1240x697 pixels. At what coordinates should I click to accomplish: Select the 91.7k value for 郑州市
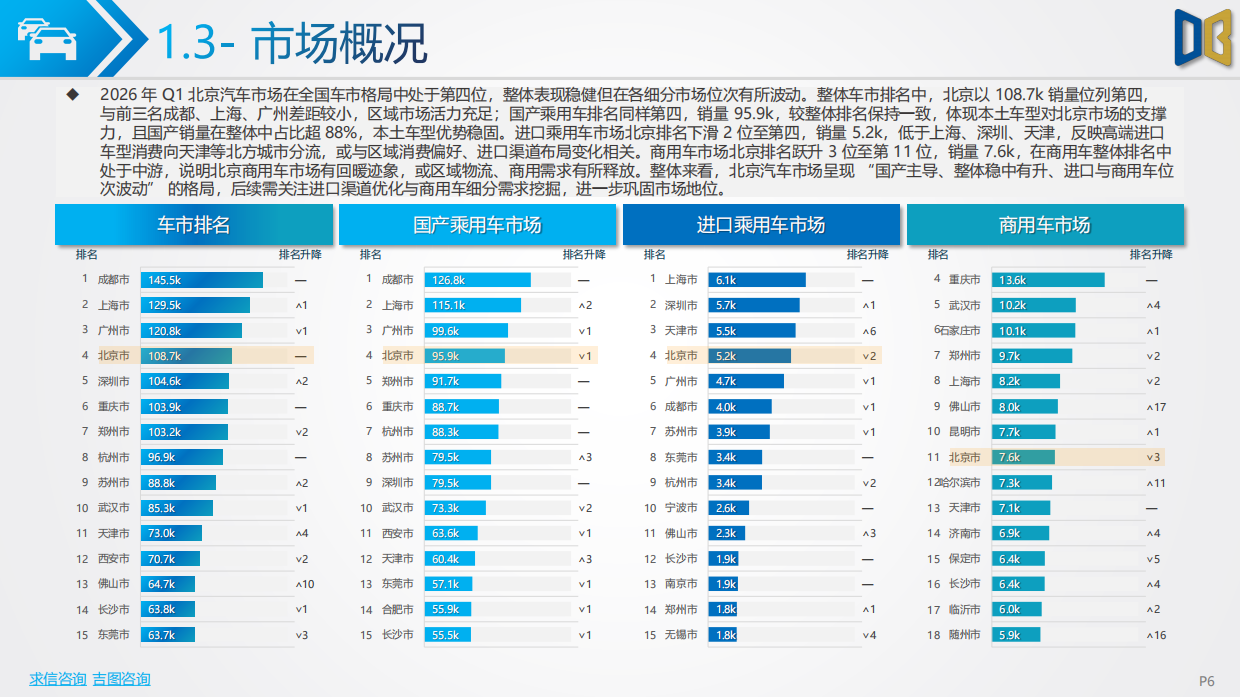click(445, 381)
